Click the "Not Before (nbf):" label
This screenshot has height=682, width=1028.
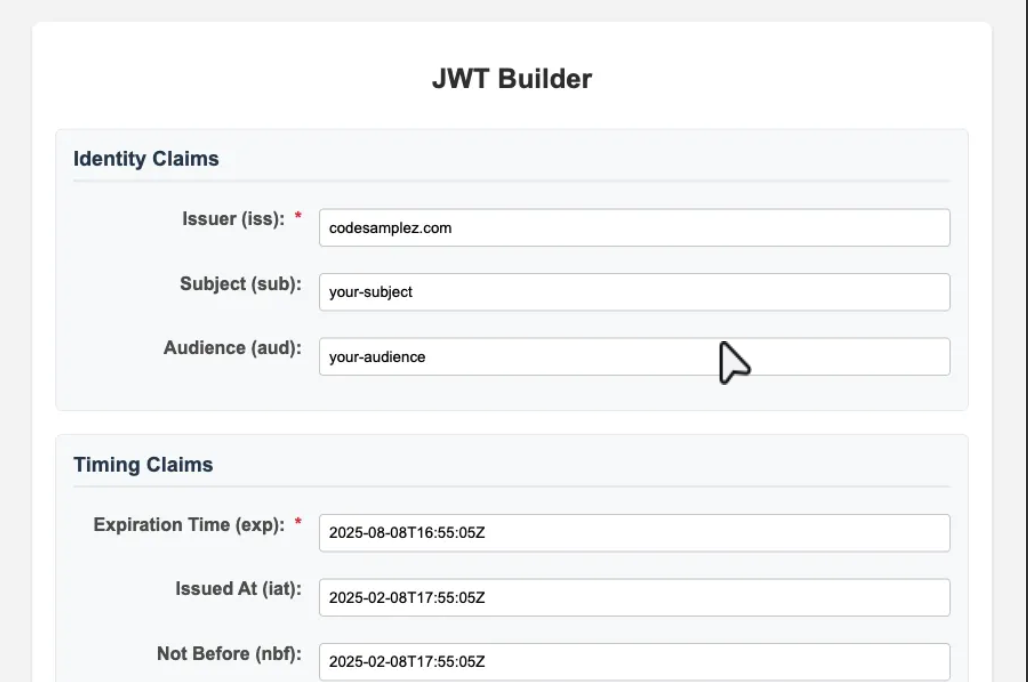tap(229, 654)
